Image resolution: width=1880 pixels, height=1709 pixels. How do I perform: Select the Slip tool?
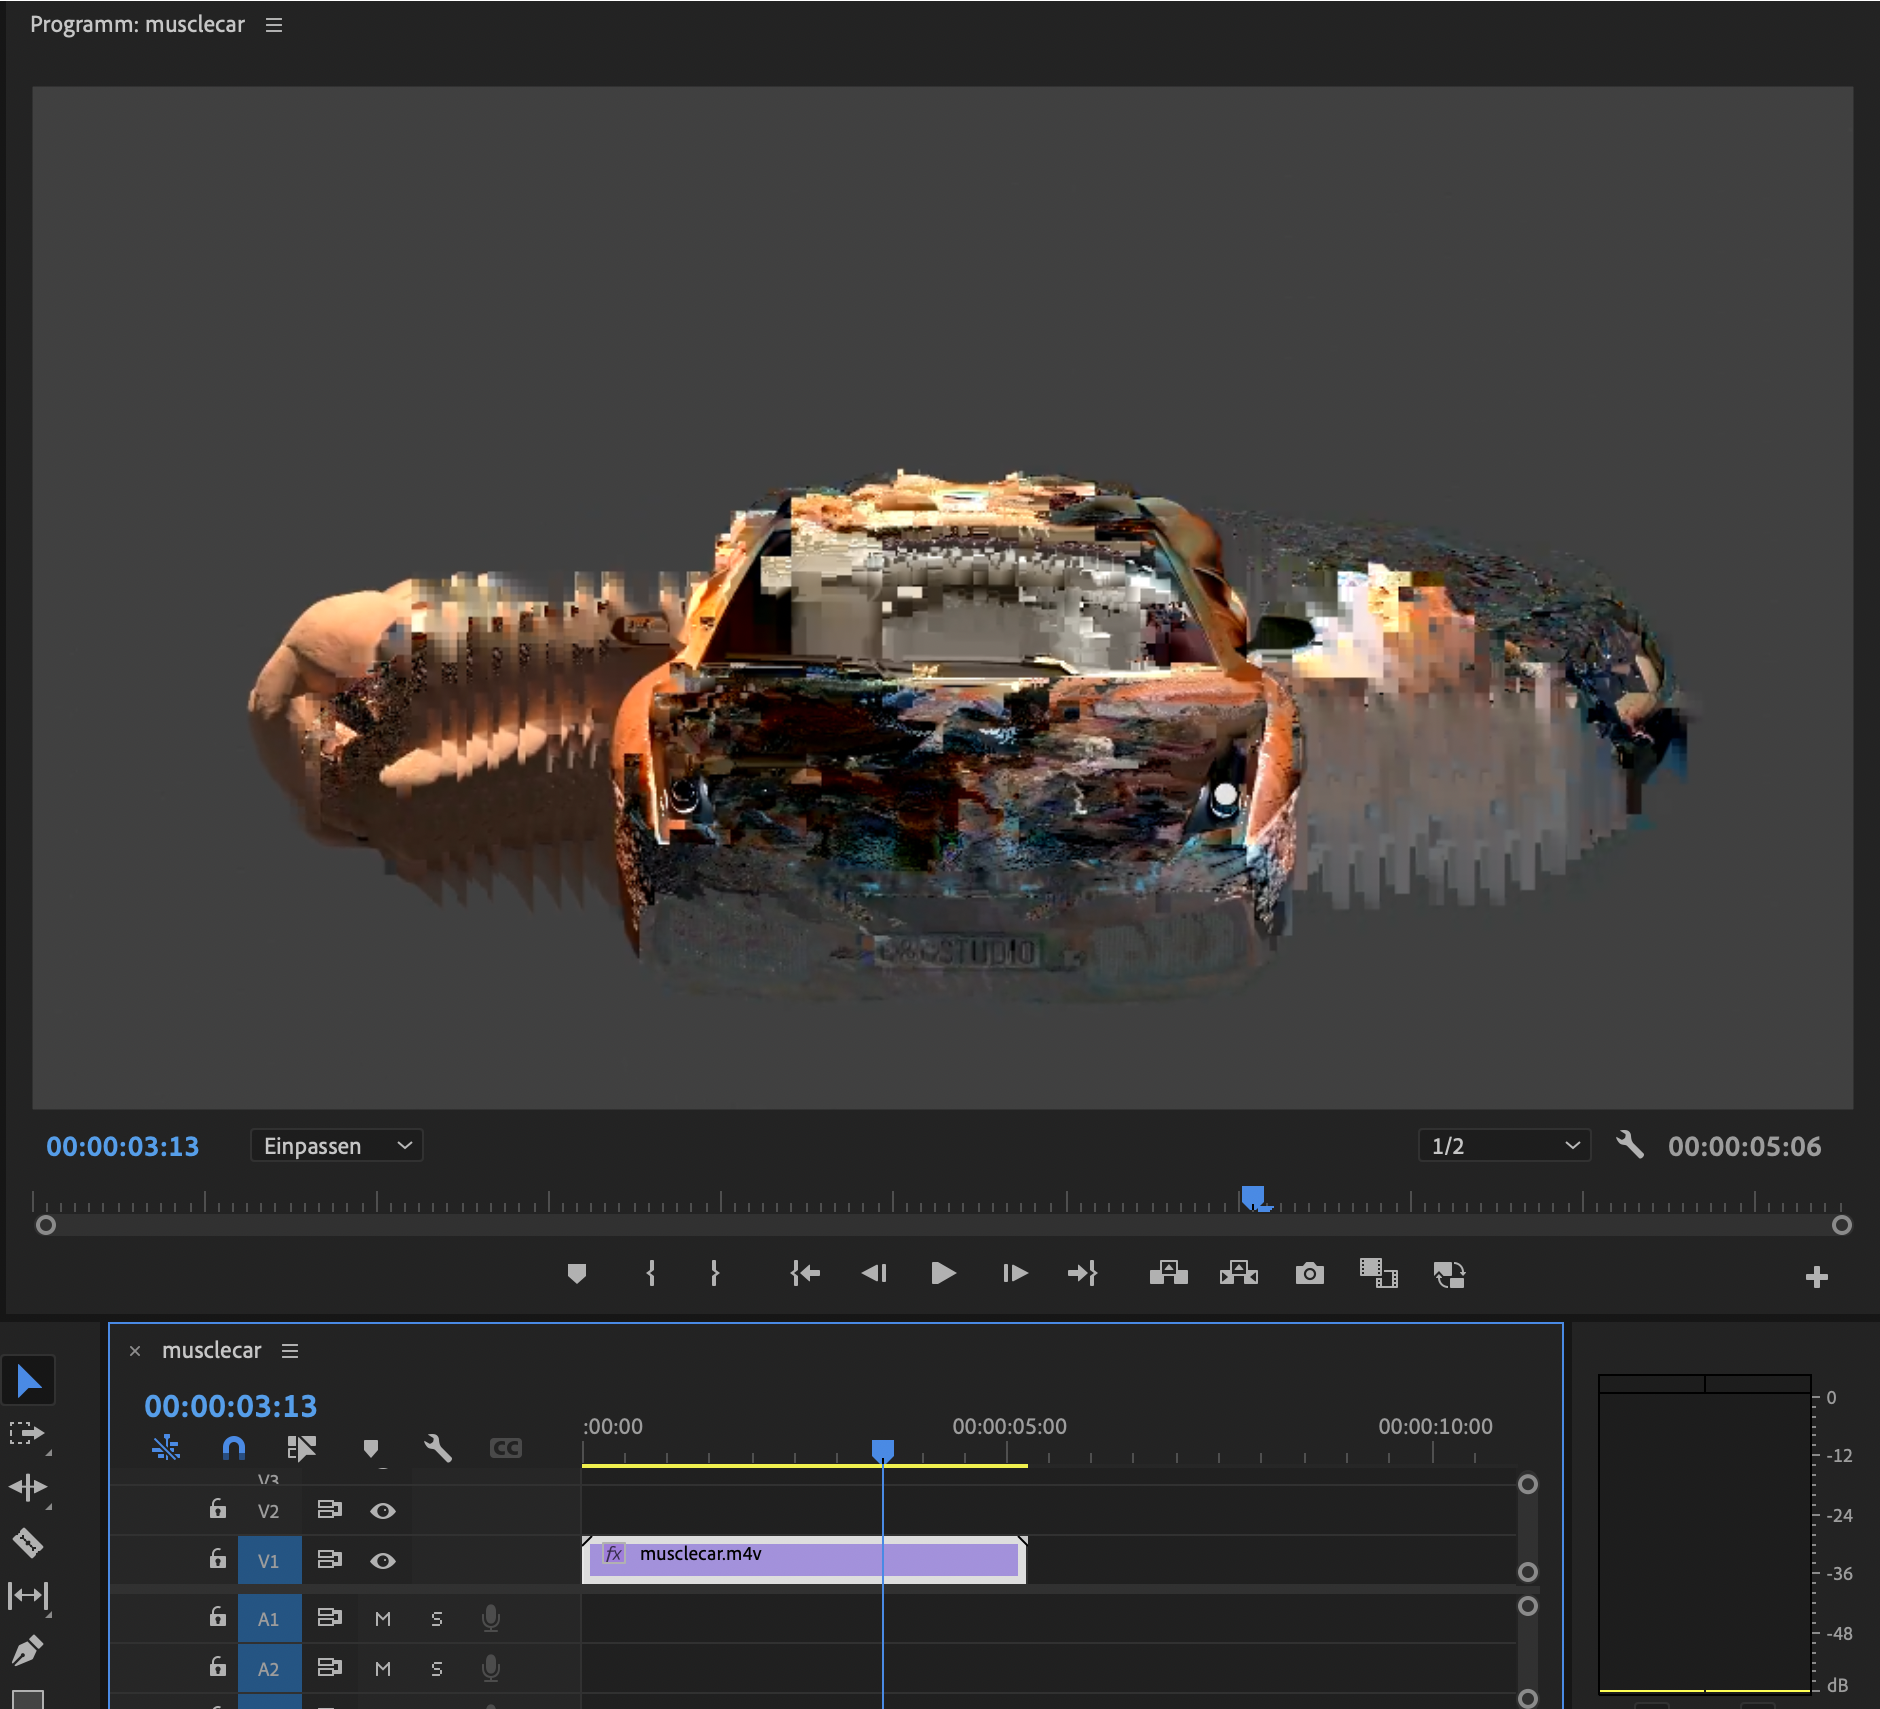tap(27, 1596)
